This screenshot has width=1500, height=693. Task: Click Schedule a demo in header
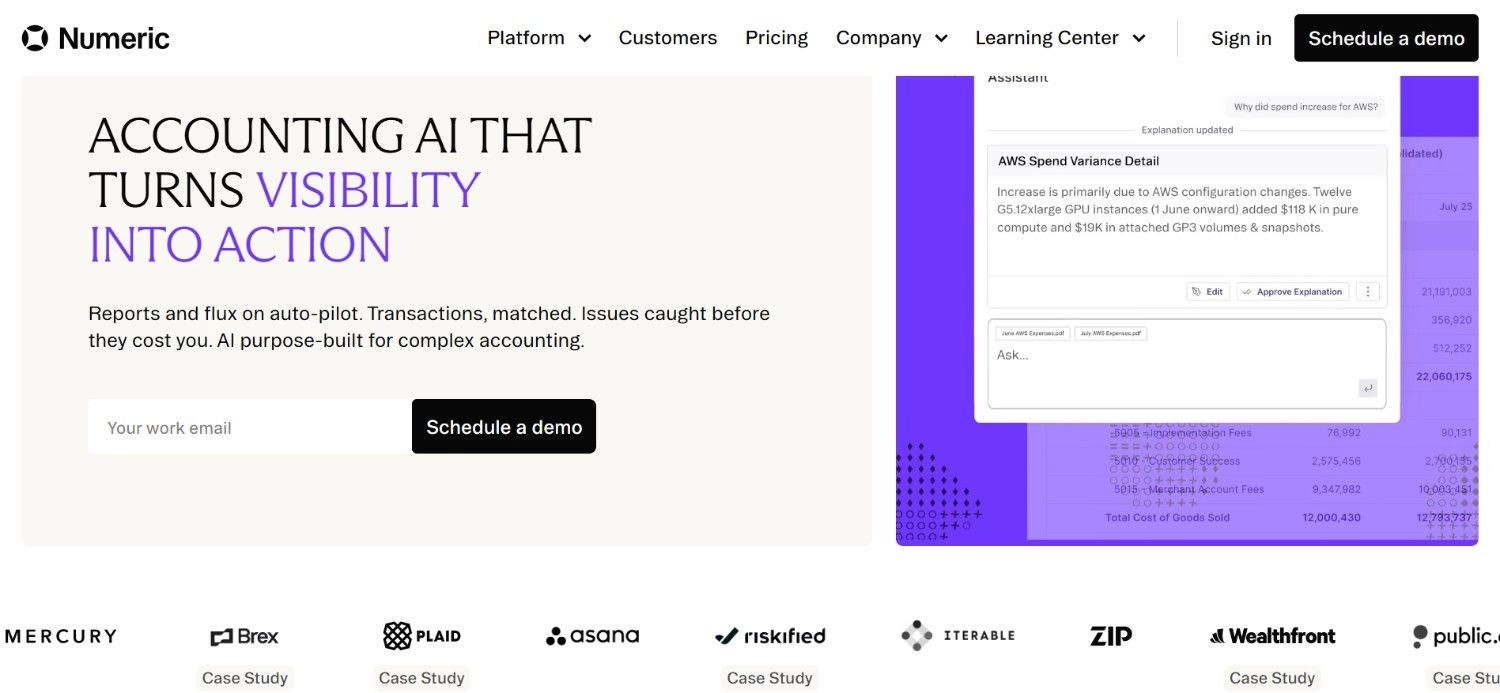coord(1386,38)
